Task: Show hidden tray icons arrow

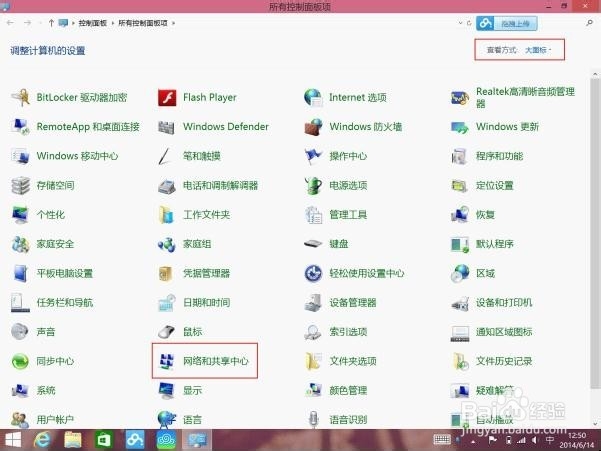Action: tap(473, 441)
